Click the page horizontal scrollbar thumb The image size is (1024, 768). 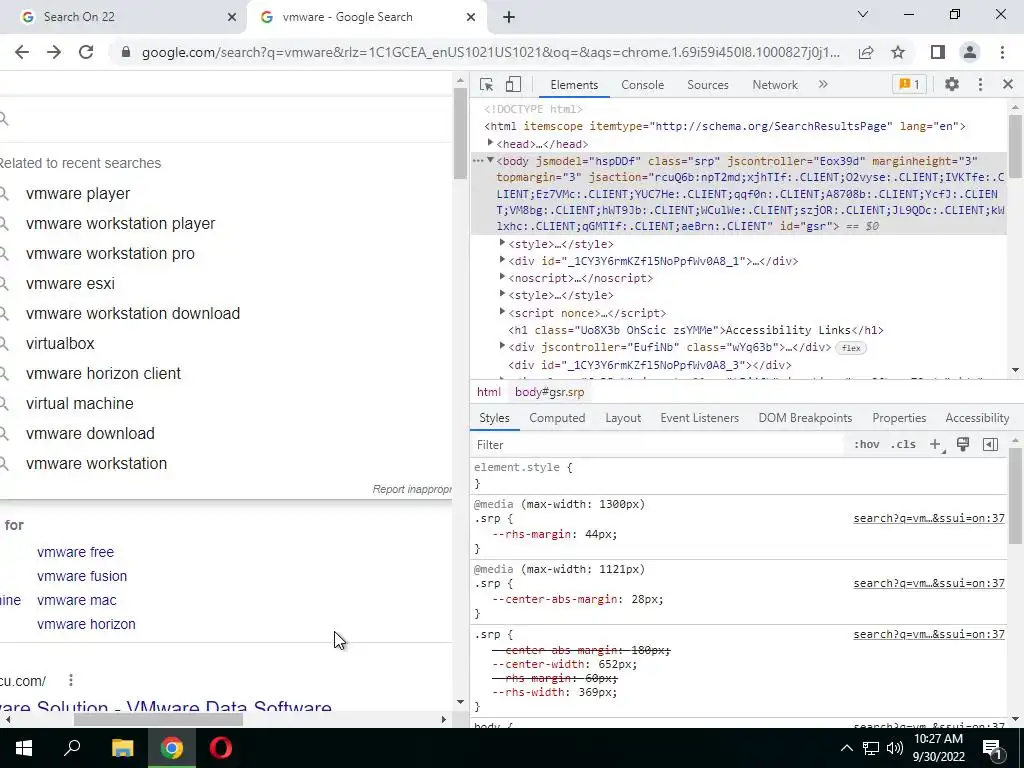tap(158, 720)
